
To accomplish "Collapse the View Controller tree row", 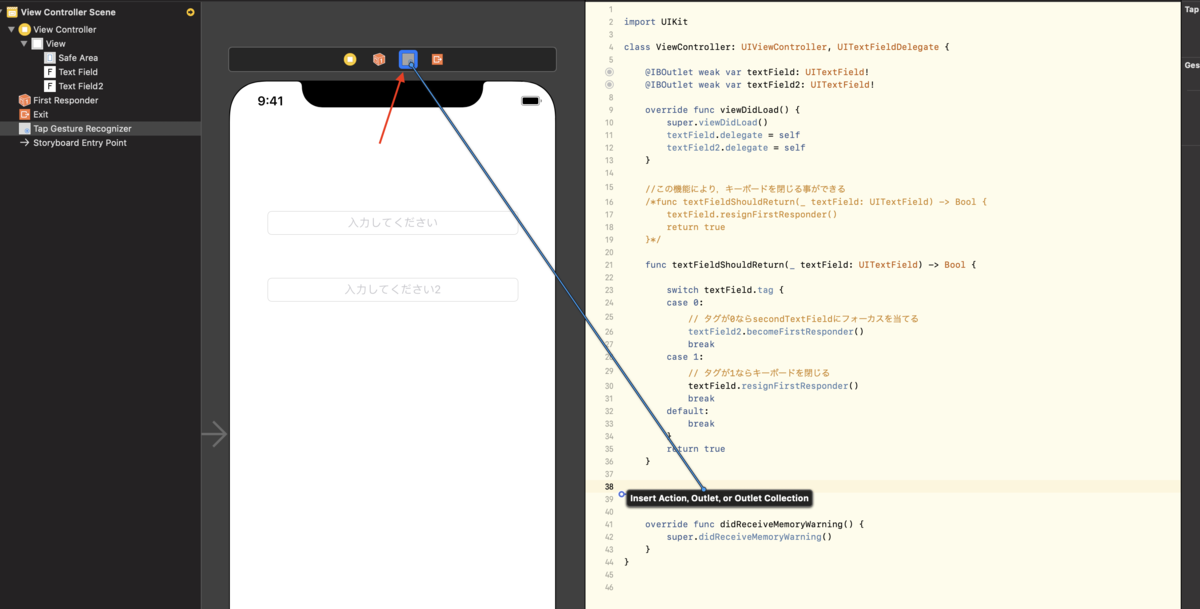I will pyautogui.click(x=11, y=30).
